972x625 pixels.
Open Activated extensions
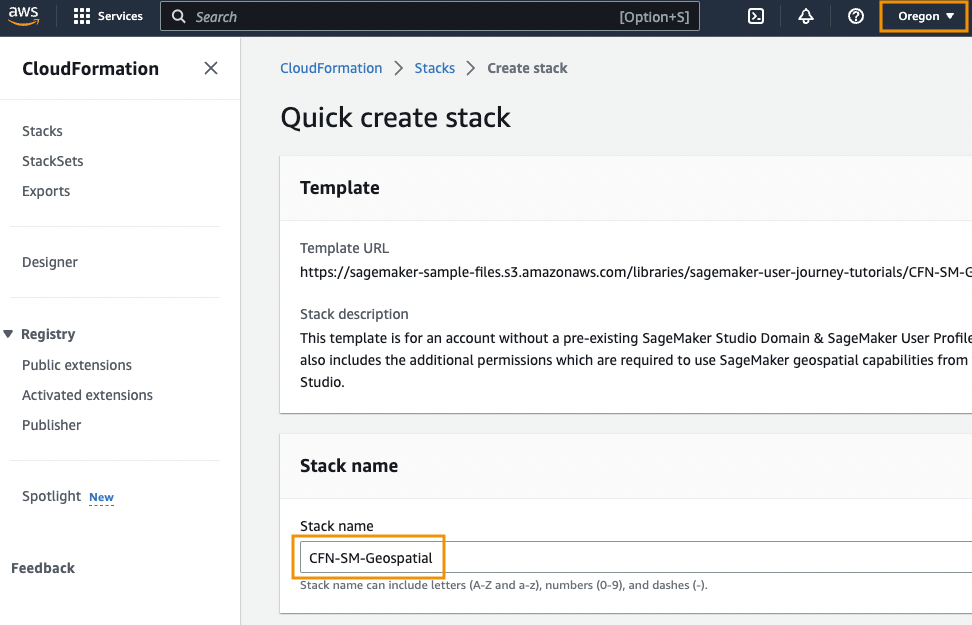click(x=87, y=394)
